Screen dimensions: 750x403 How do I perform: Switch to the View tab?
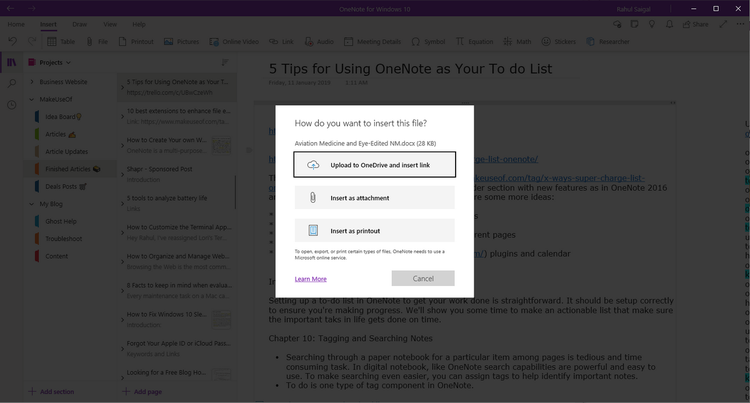point(110,24)
